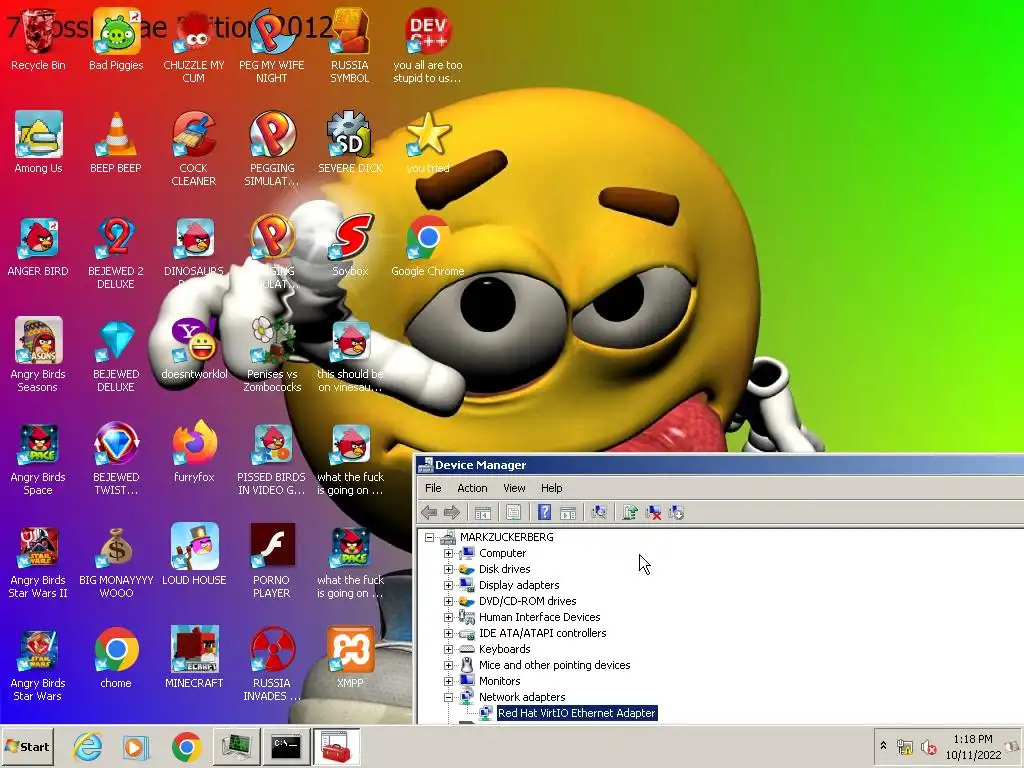
Task: Expand the Keyboards node
Action: 449,649
